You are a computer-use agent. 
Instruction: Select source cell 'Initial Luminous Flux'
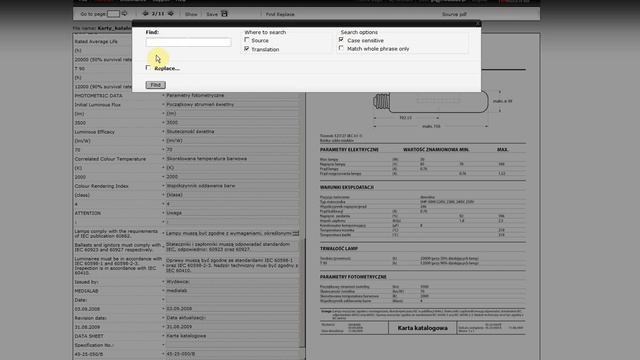[x=98, y=104]
